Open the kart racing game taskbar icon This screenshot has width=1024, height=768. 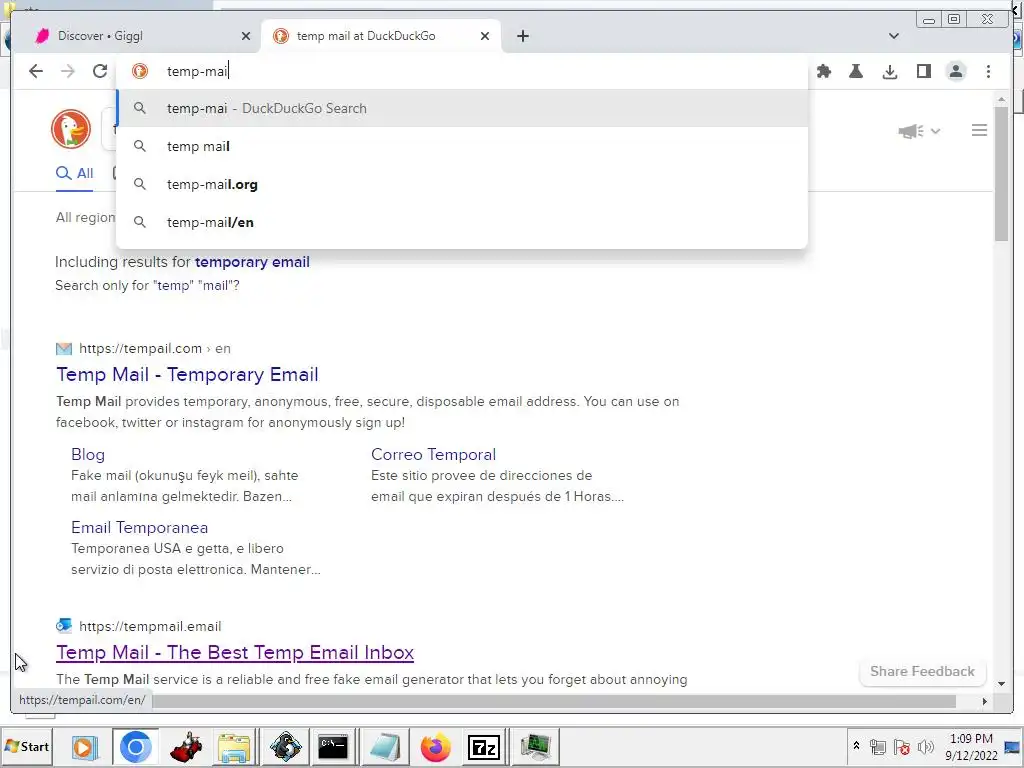[x=186, y=746]
